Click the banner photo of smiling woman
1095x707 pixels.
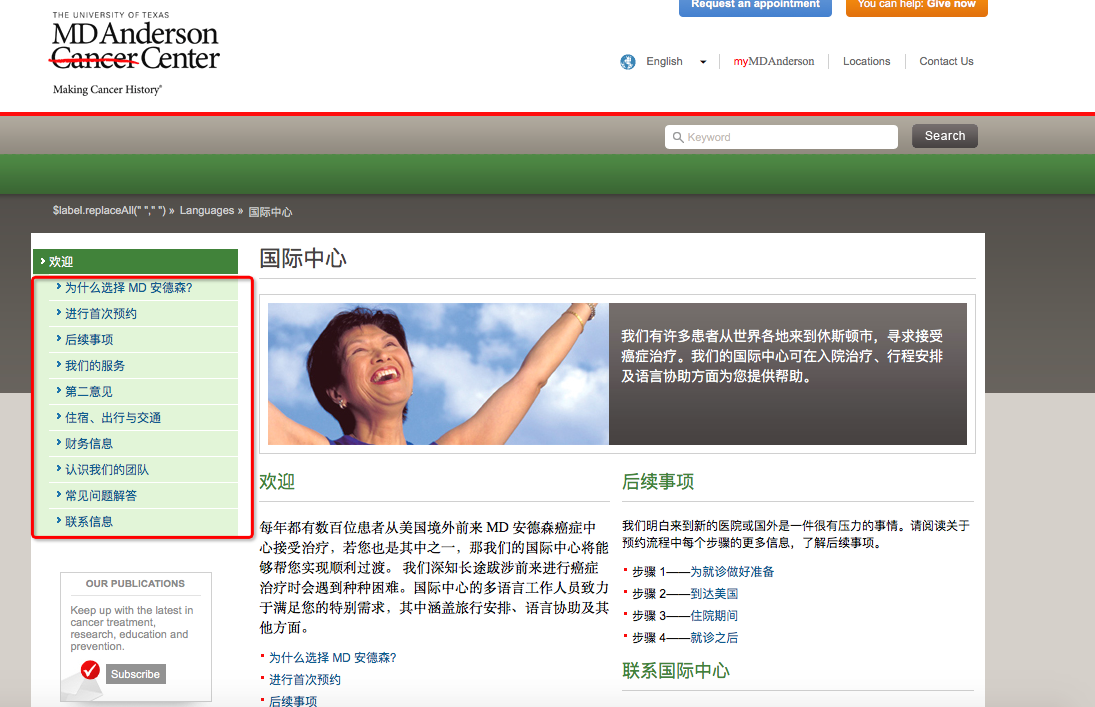click(x=438, y=374)
